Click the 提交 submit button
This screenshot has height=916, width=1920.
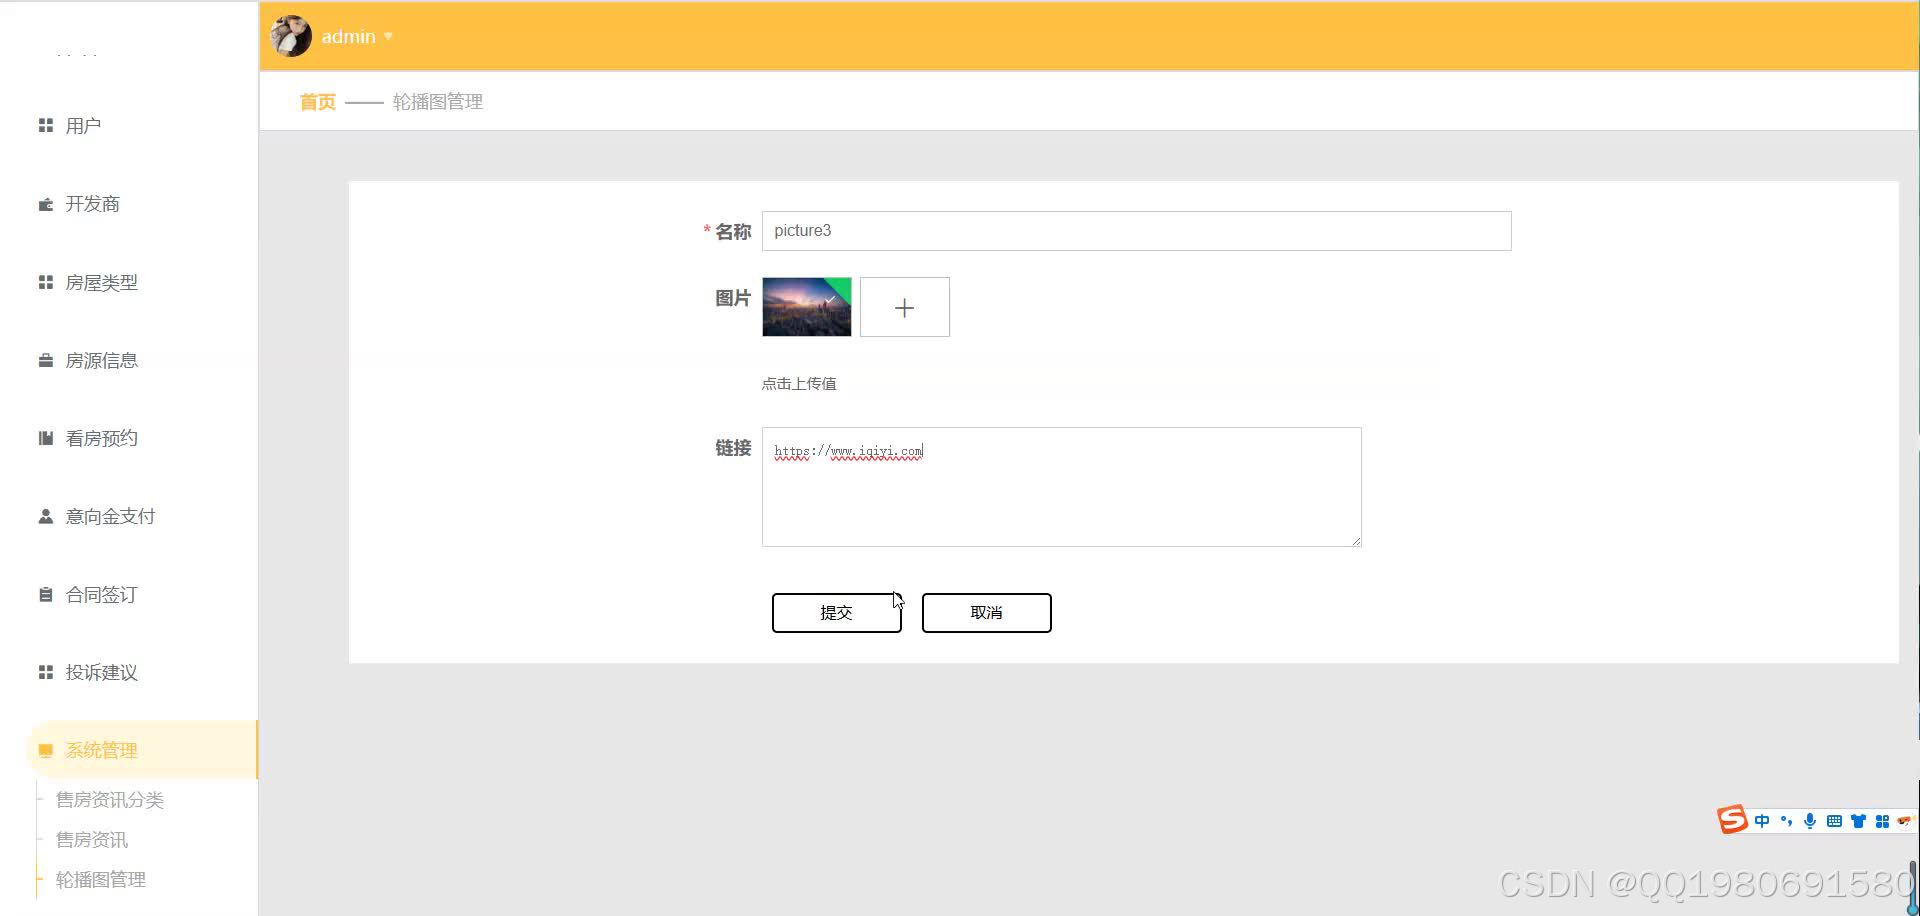click(836, 612)
